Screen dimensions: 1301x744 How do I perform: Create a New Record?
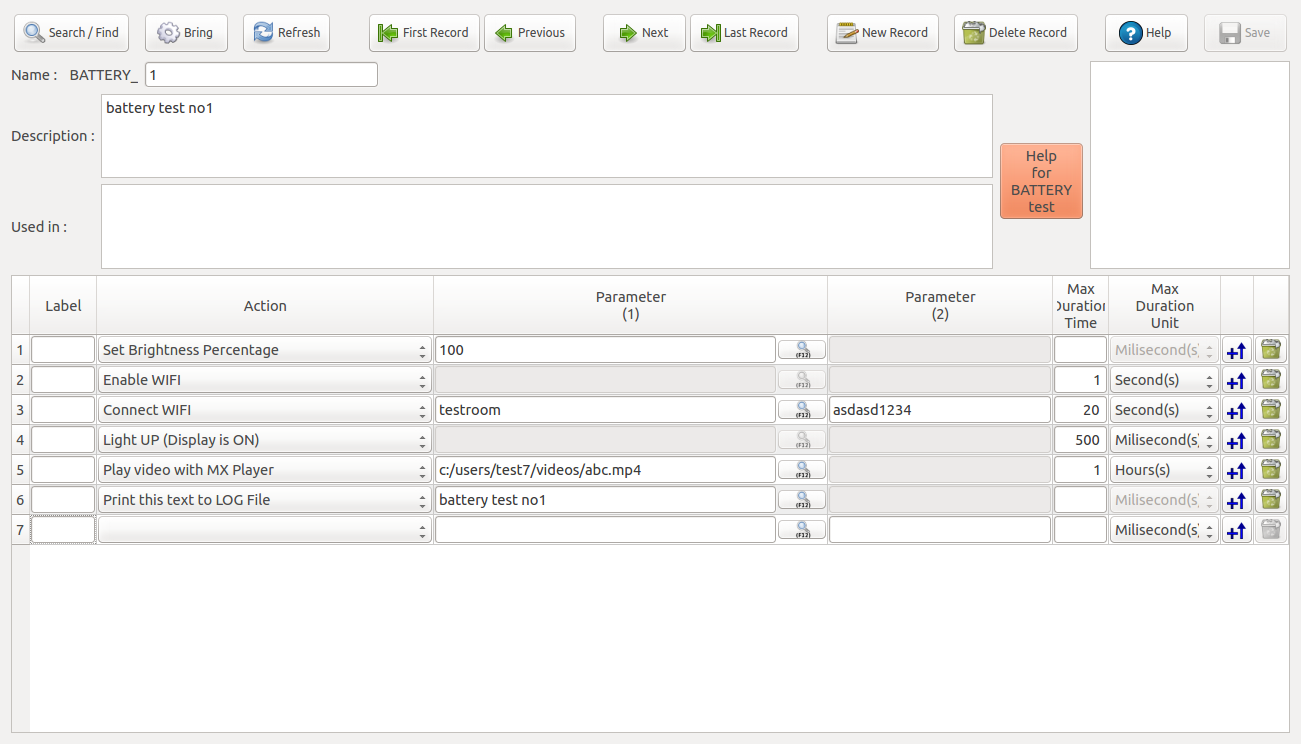[x=882, y=33]
